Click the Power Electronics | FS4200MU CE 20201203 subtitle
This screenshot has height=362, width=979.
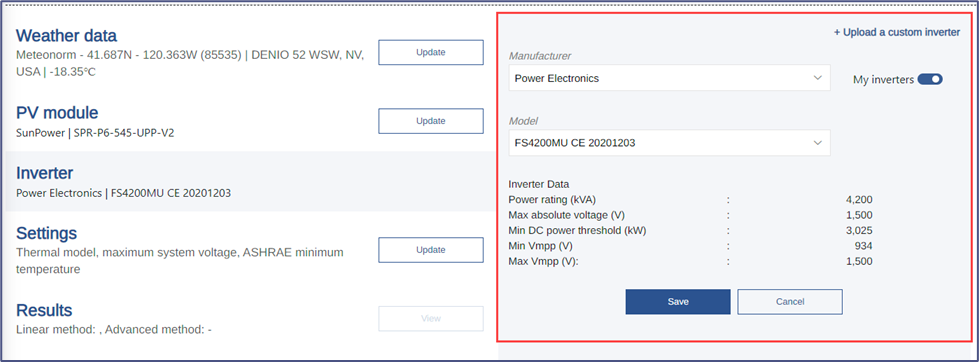(123, 193)
